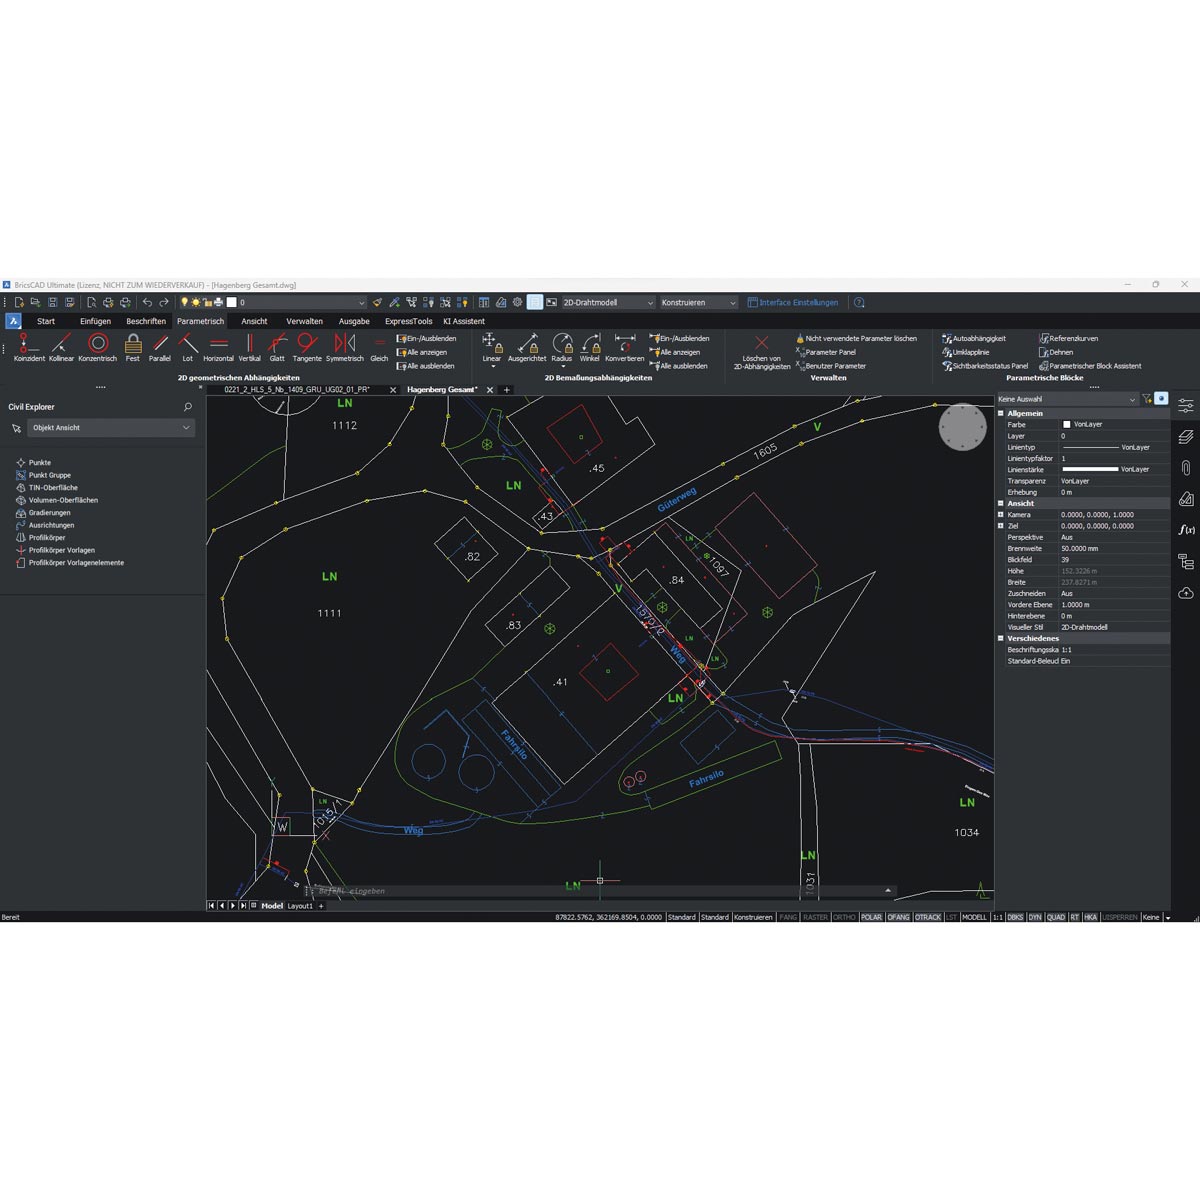This screenshot has width=1200, height=1200.
Task: Collapse the Allgemein properties section
Action: [1001, 413]
